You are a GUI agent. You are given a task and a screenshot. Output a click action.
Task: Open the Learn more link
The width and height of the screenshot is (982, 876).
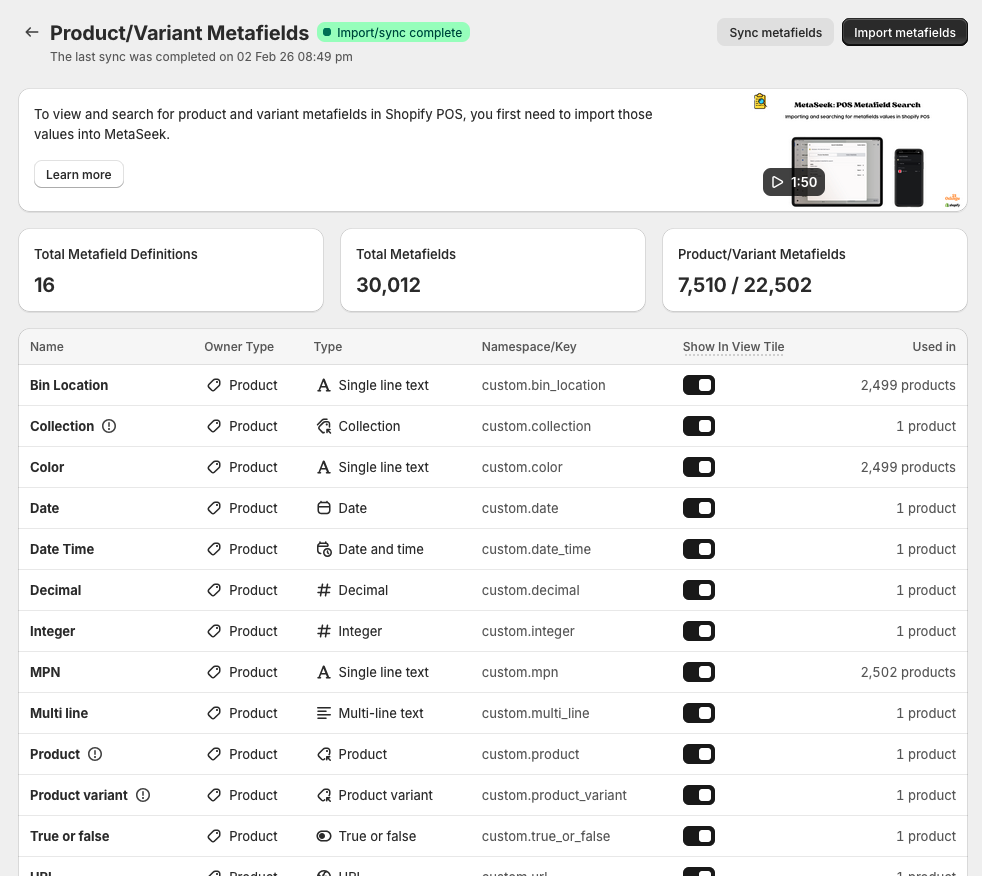(78, 175)
